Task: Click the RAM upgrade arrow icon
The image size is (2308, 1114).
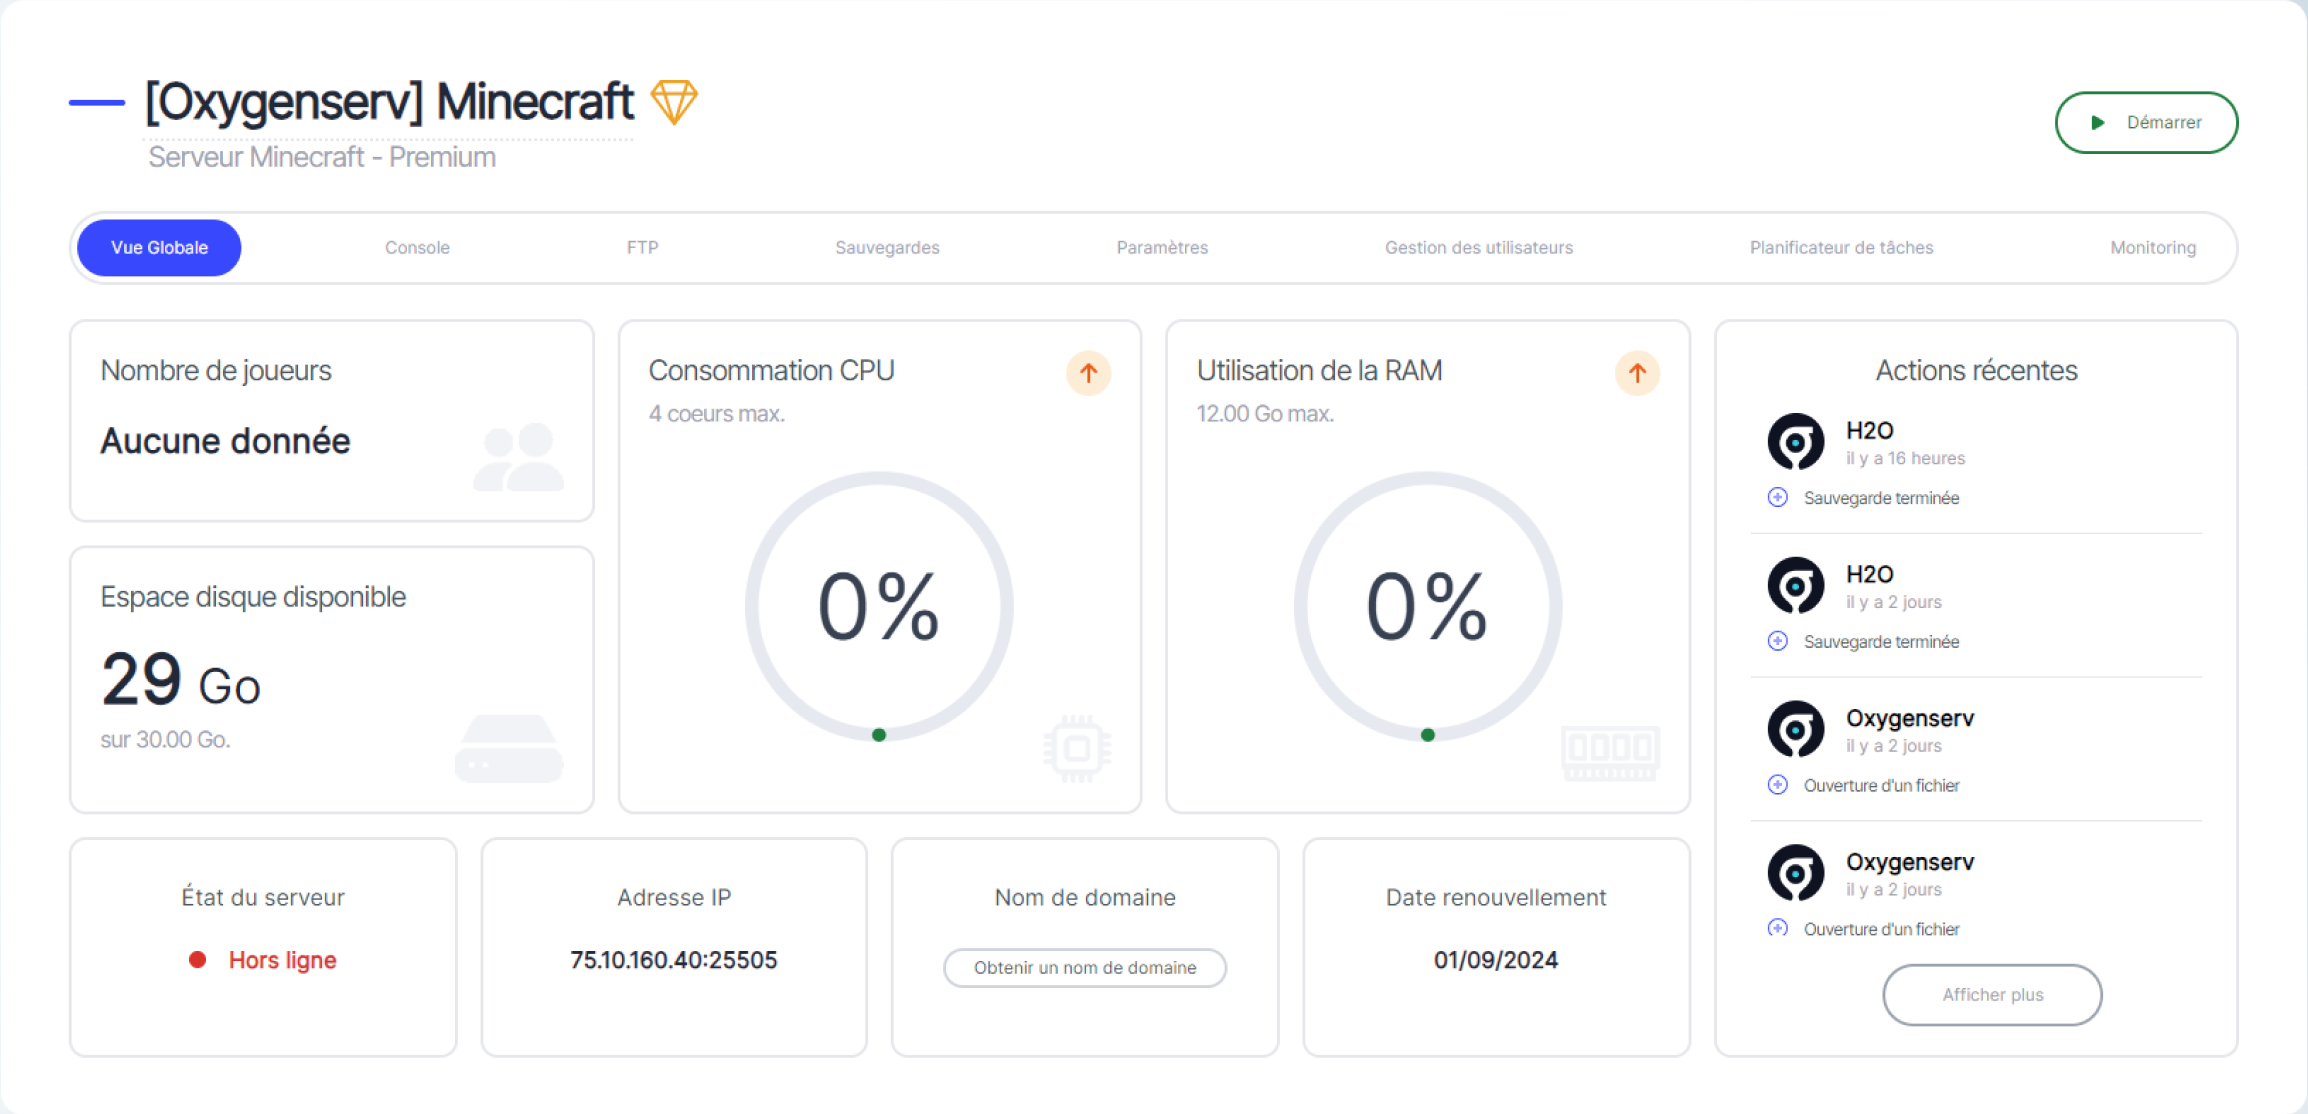Action: click(x=1637, y=373)
